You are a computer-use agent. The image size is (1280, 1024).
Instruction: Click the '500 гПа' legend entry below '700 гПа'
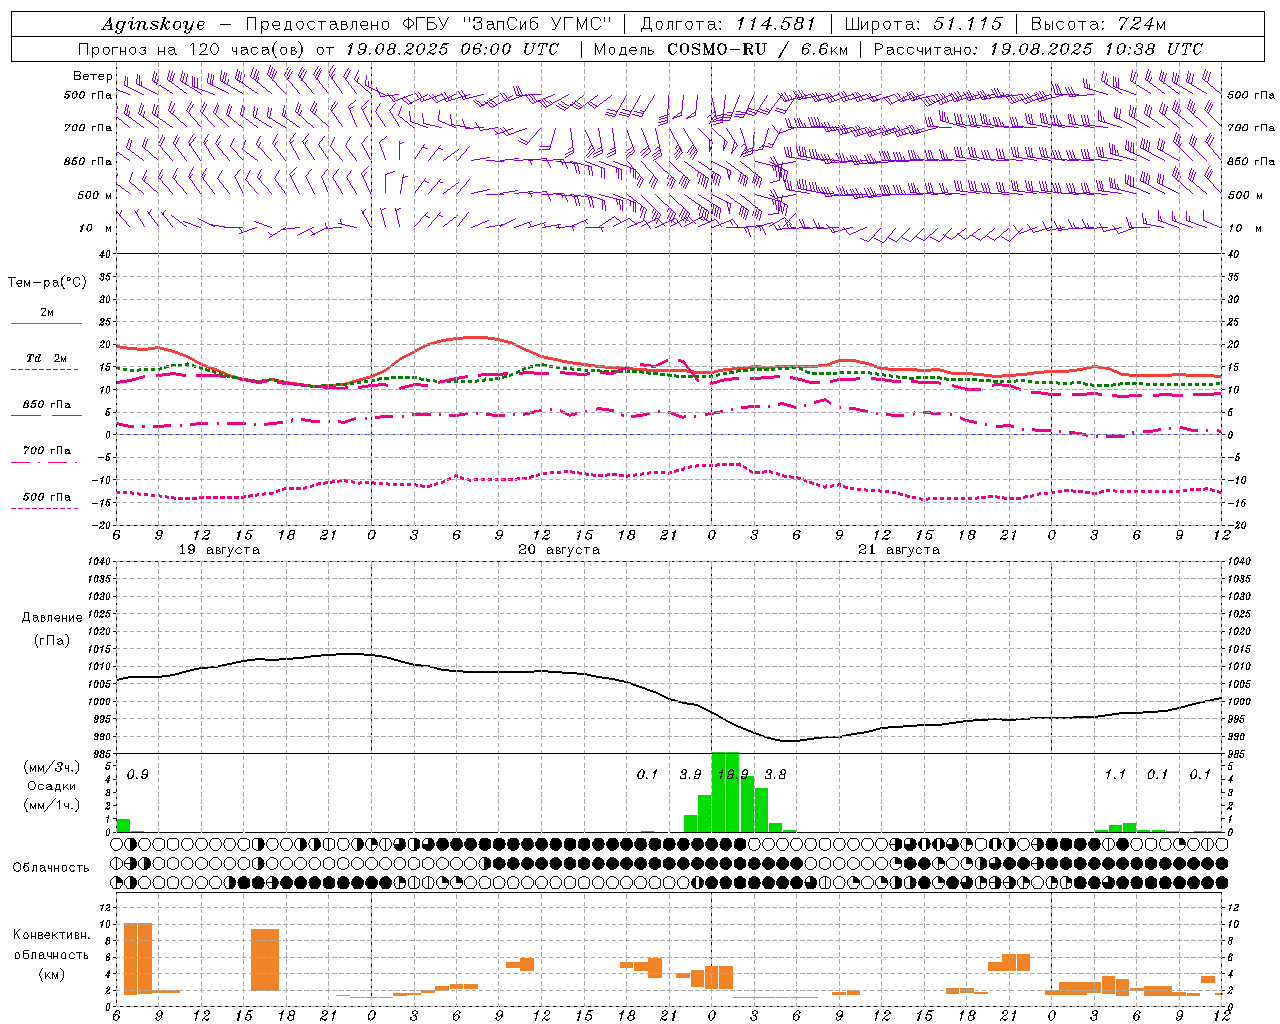(47, 497)
